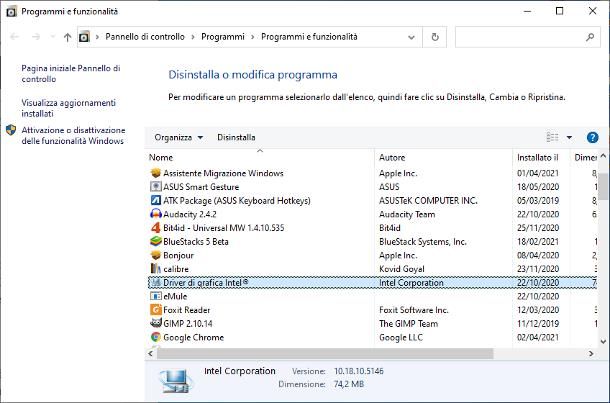Select the Kovid Goyal author cell

click(x=401, y=269)
